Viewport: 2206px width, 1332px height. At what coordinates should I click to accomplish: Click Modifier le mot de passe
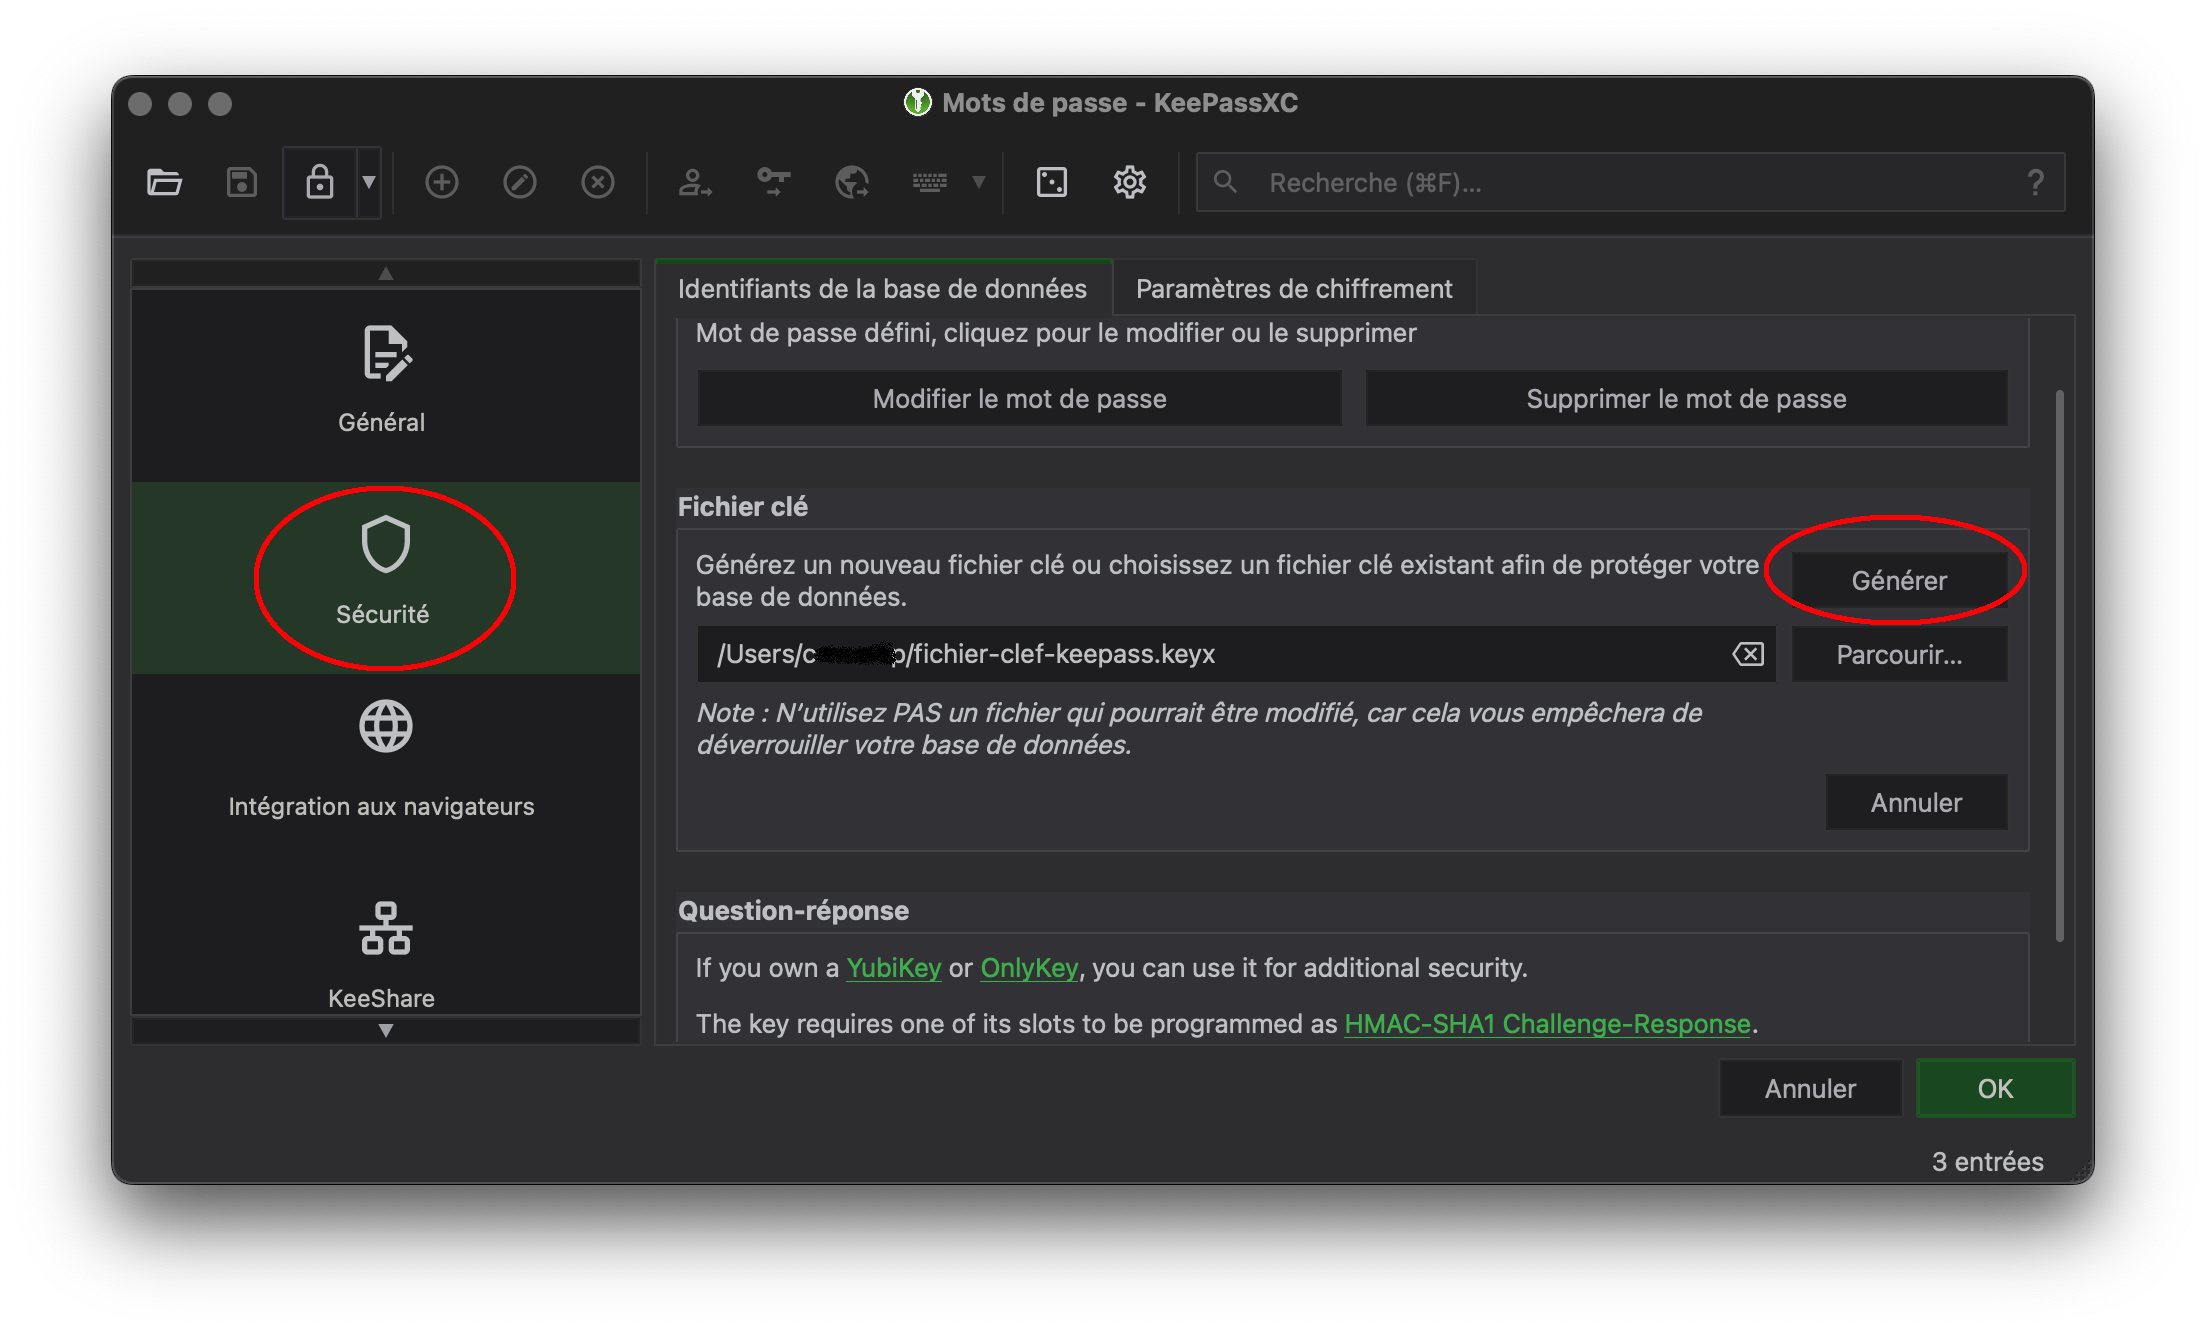click(1019, 398)
